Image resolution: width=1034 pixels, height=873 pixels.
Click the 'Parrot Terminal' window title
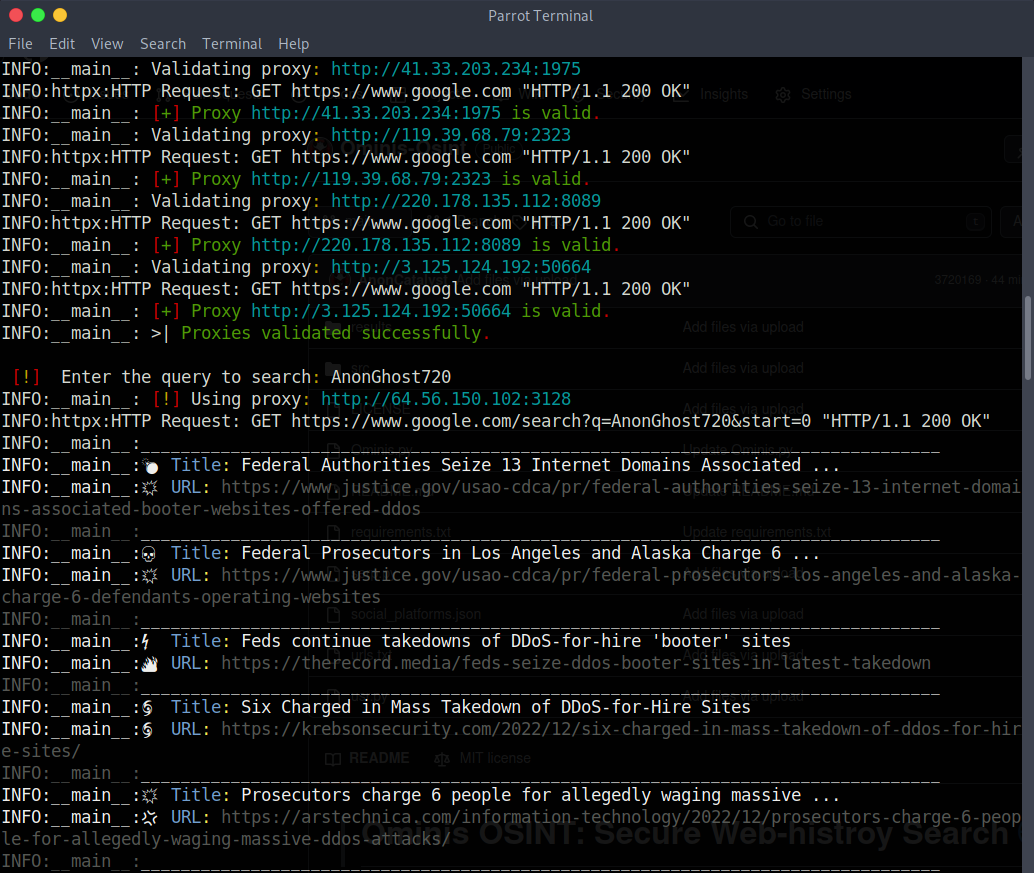pos(540,16)
